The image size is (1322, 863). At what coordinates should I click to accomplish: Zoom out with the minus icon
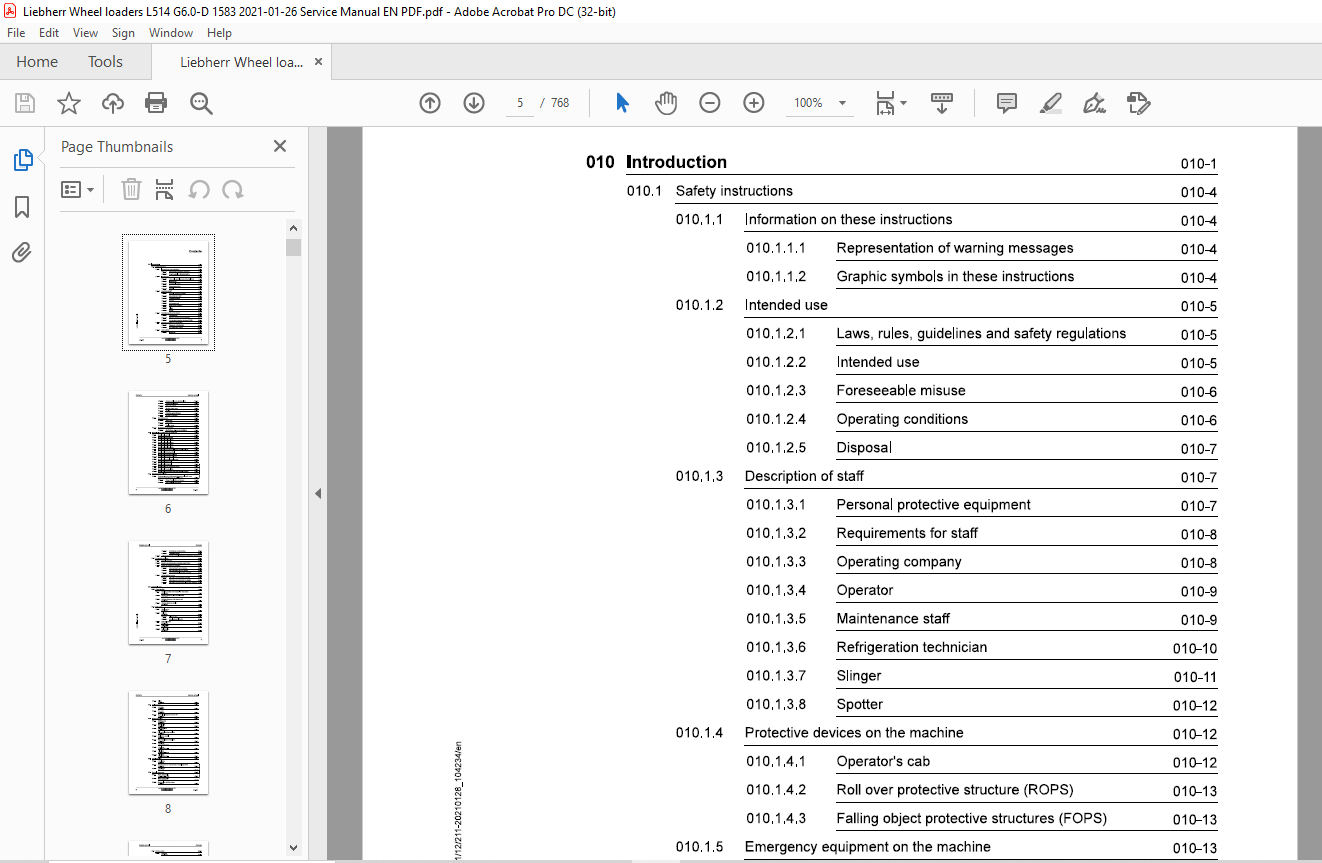(710, 103)
